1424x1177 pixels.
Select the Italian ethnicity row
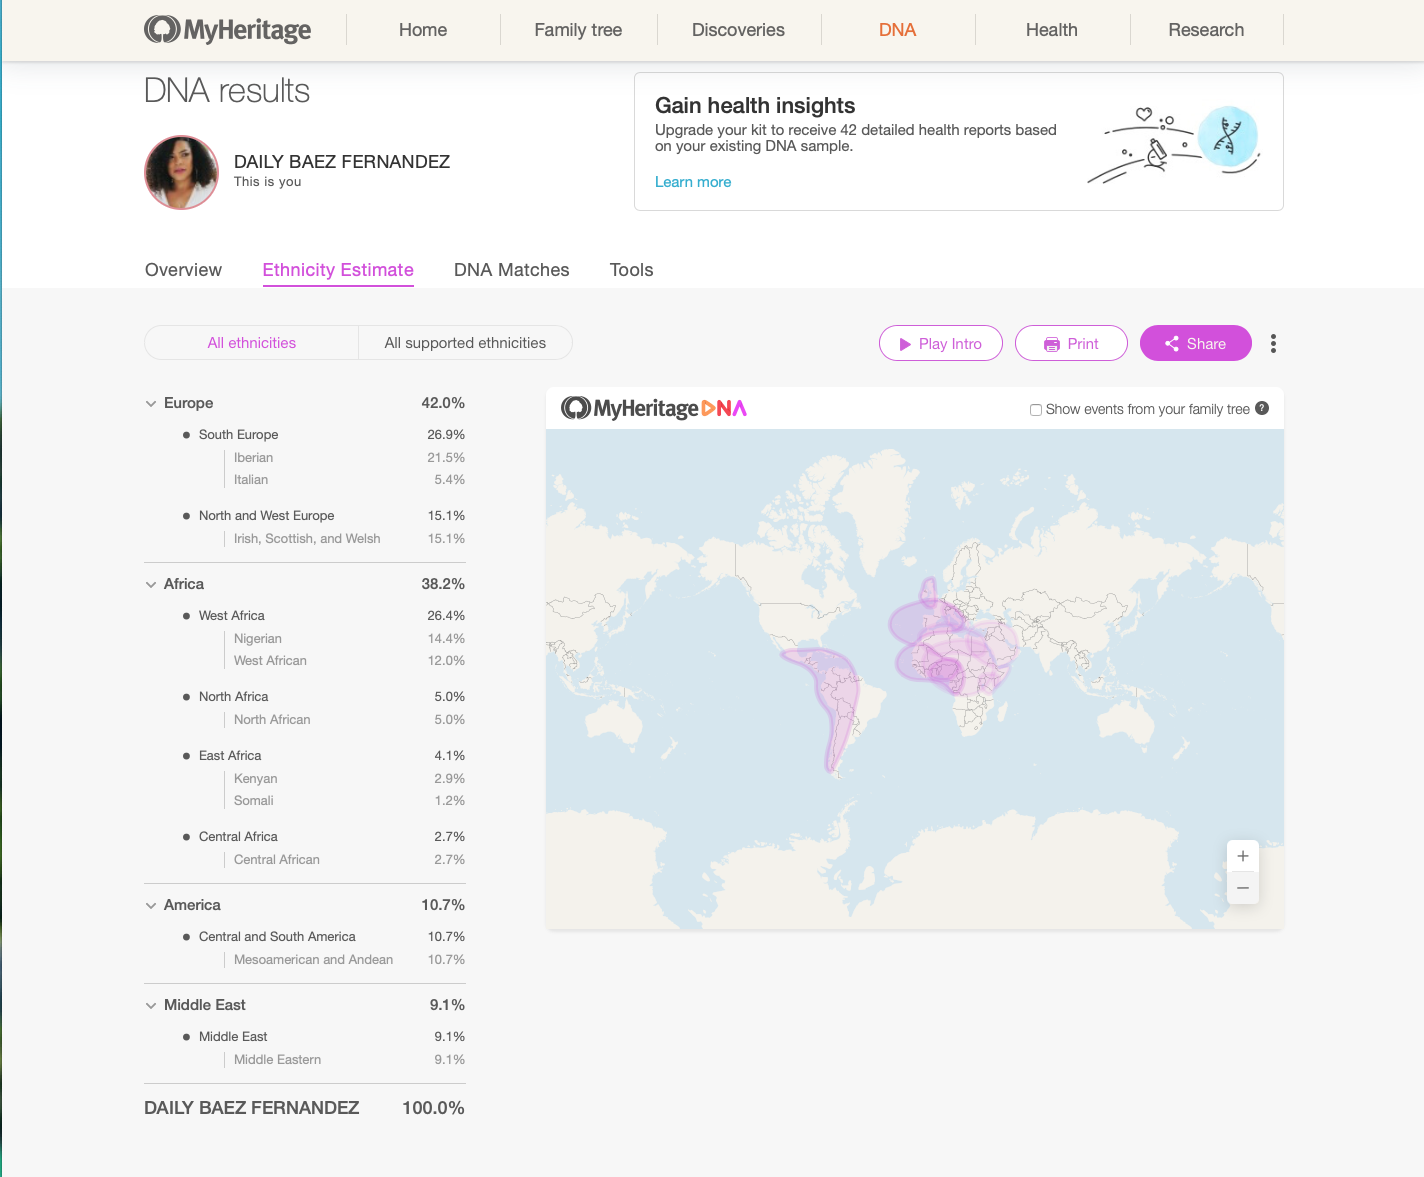click(348, 480)
